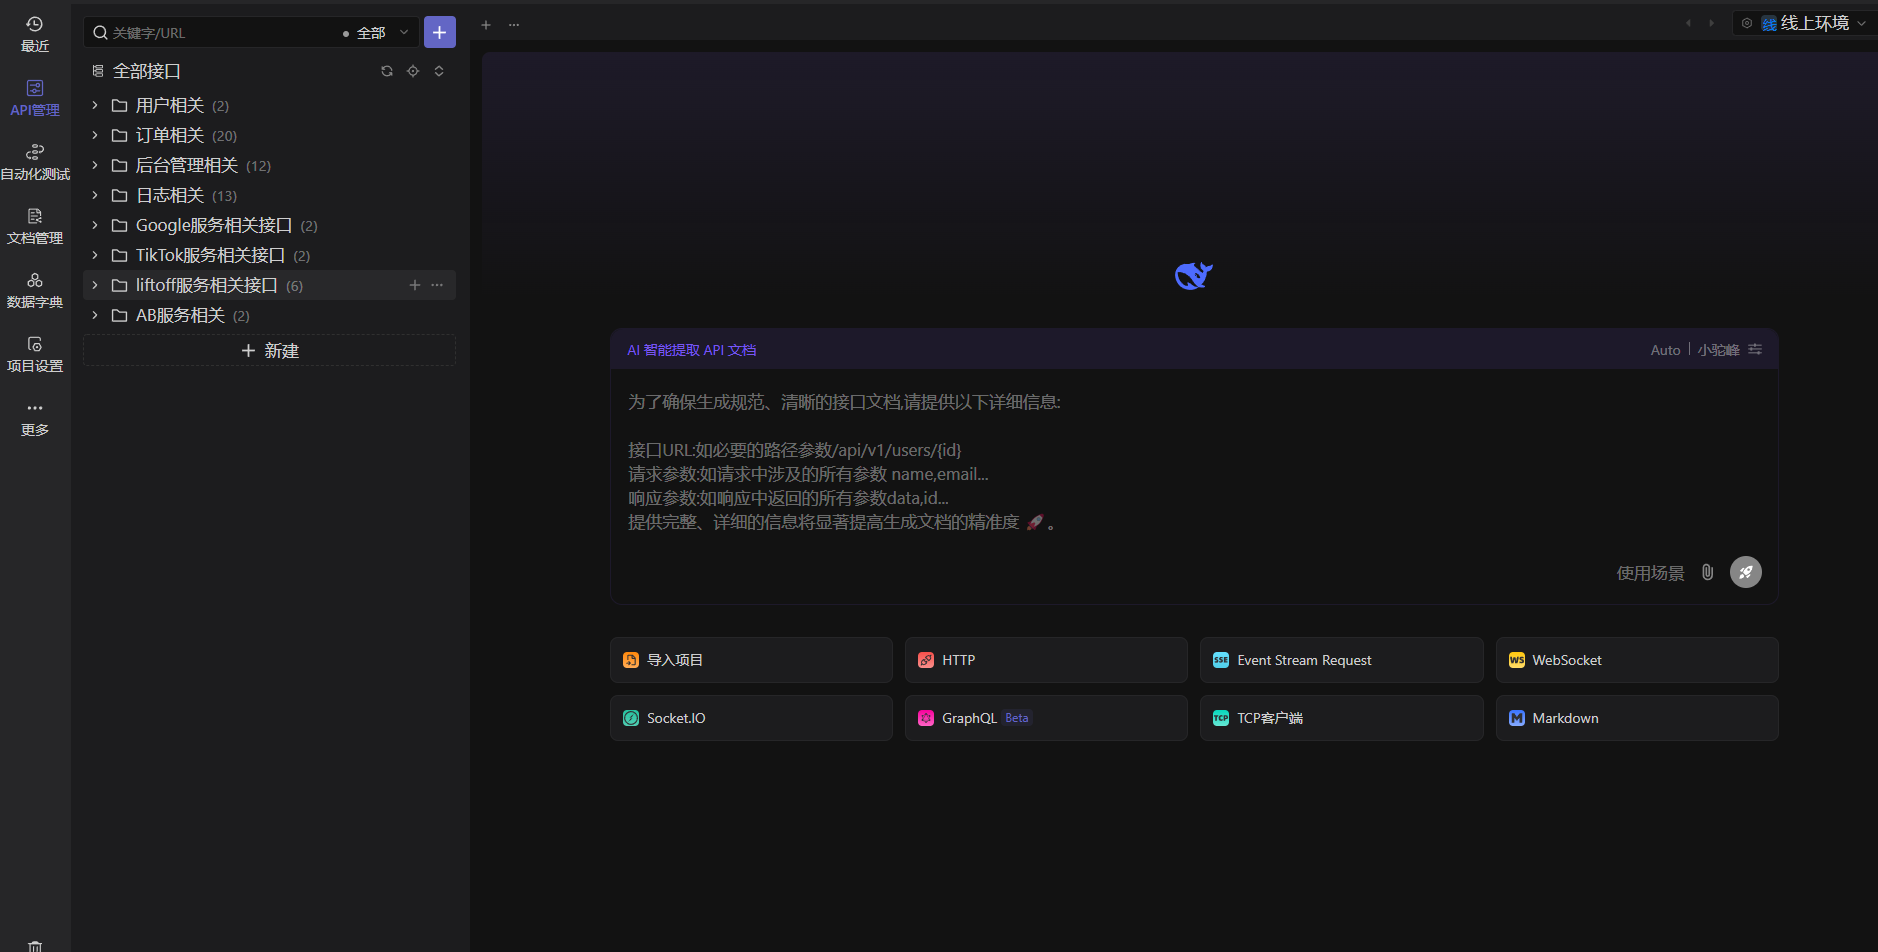1878x952 pixels.
Task: Toggle expand/collapse all folders icon
Action: click(441, 70)
